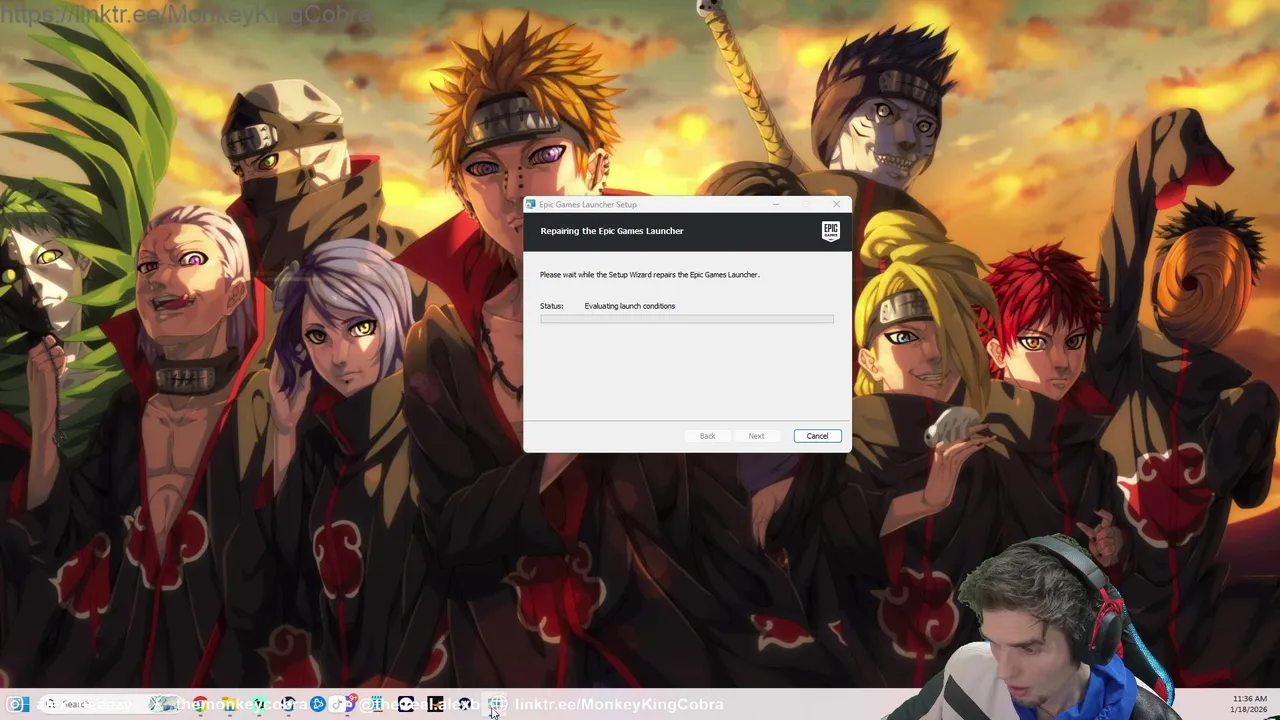Screen dimensions: 1280x720
Task: Click the greyed-out Back button
Action: (707, 436)
